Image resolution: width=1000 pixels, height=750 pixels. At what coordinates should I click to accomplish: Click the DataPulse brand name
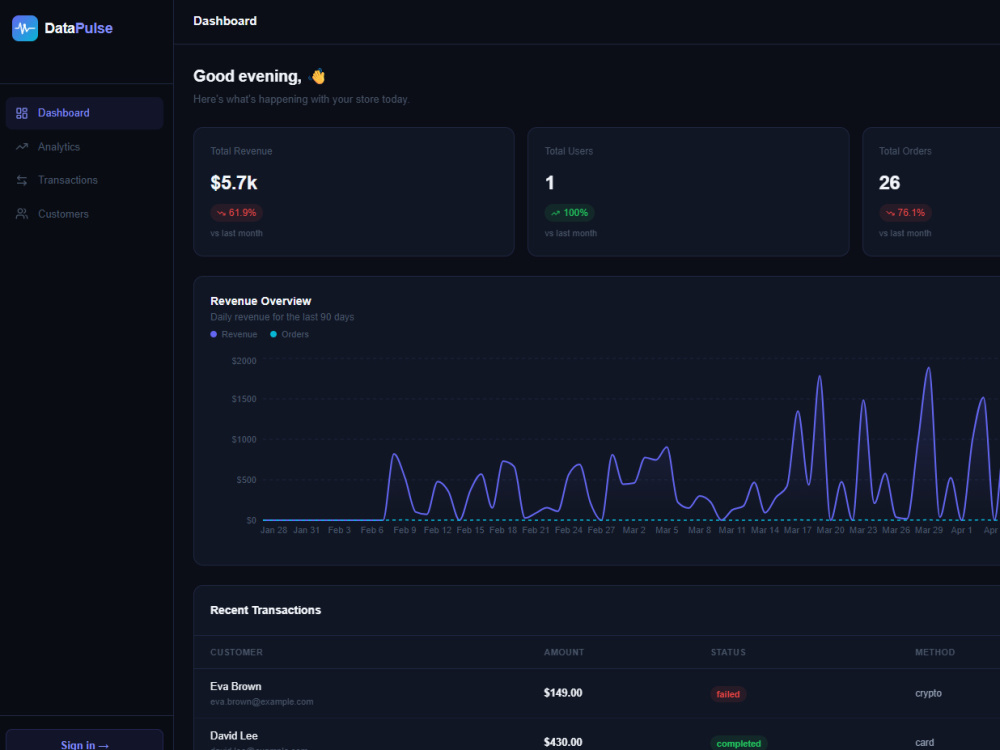[78, 28]
